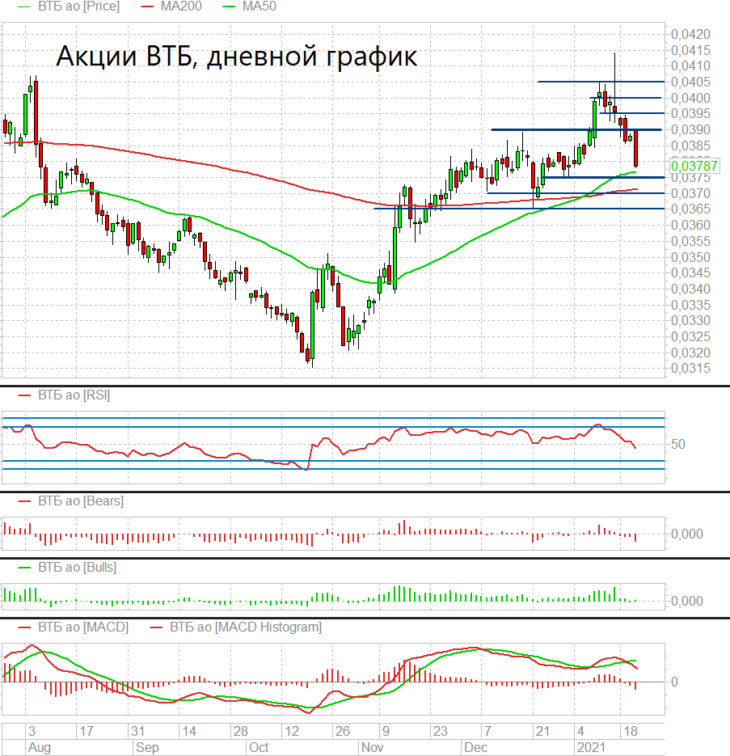
Task: Click the Aug month label
Action: coord(39,747)
